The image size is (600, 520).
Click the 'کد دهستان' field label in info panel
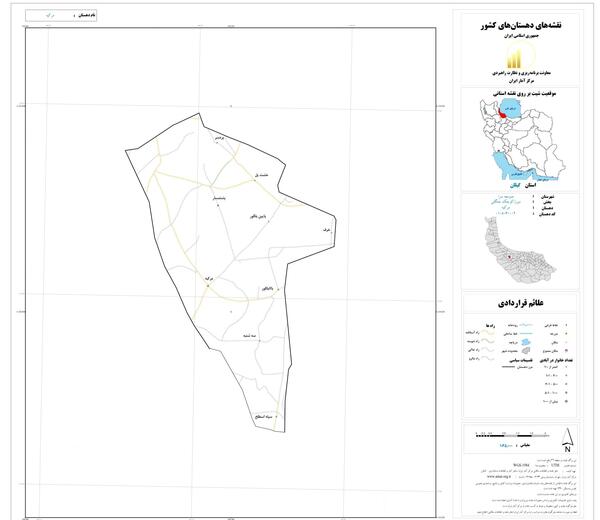pyautogui.click(x=547, y=214)
